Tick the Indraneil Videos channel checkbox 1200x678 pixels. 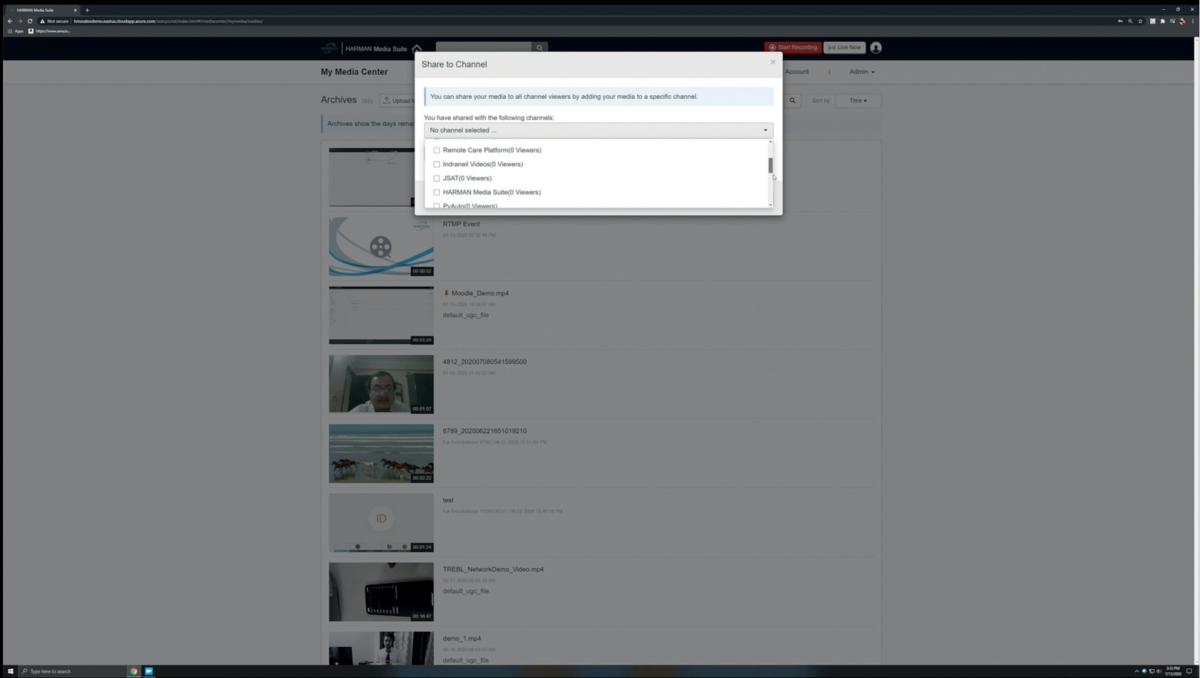(x=436, y=164)
